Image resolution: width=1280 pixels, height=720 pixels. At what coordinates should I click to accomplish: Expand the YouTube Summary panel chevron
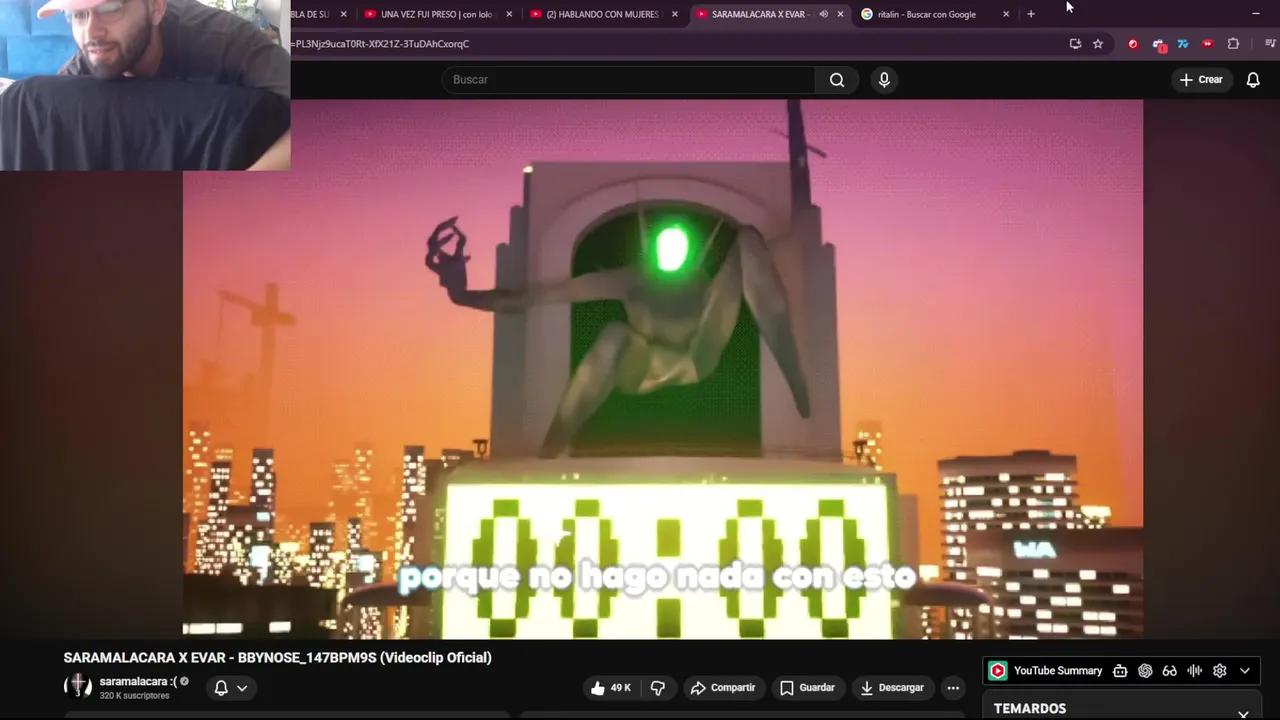tap(1245, 671)
